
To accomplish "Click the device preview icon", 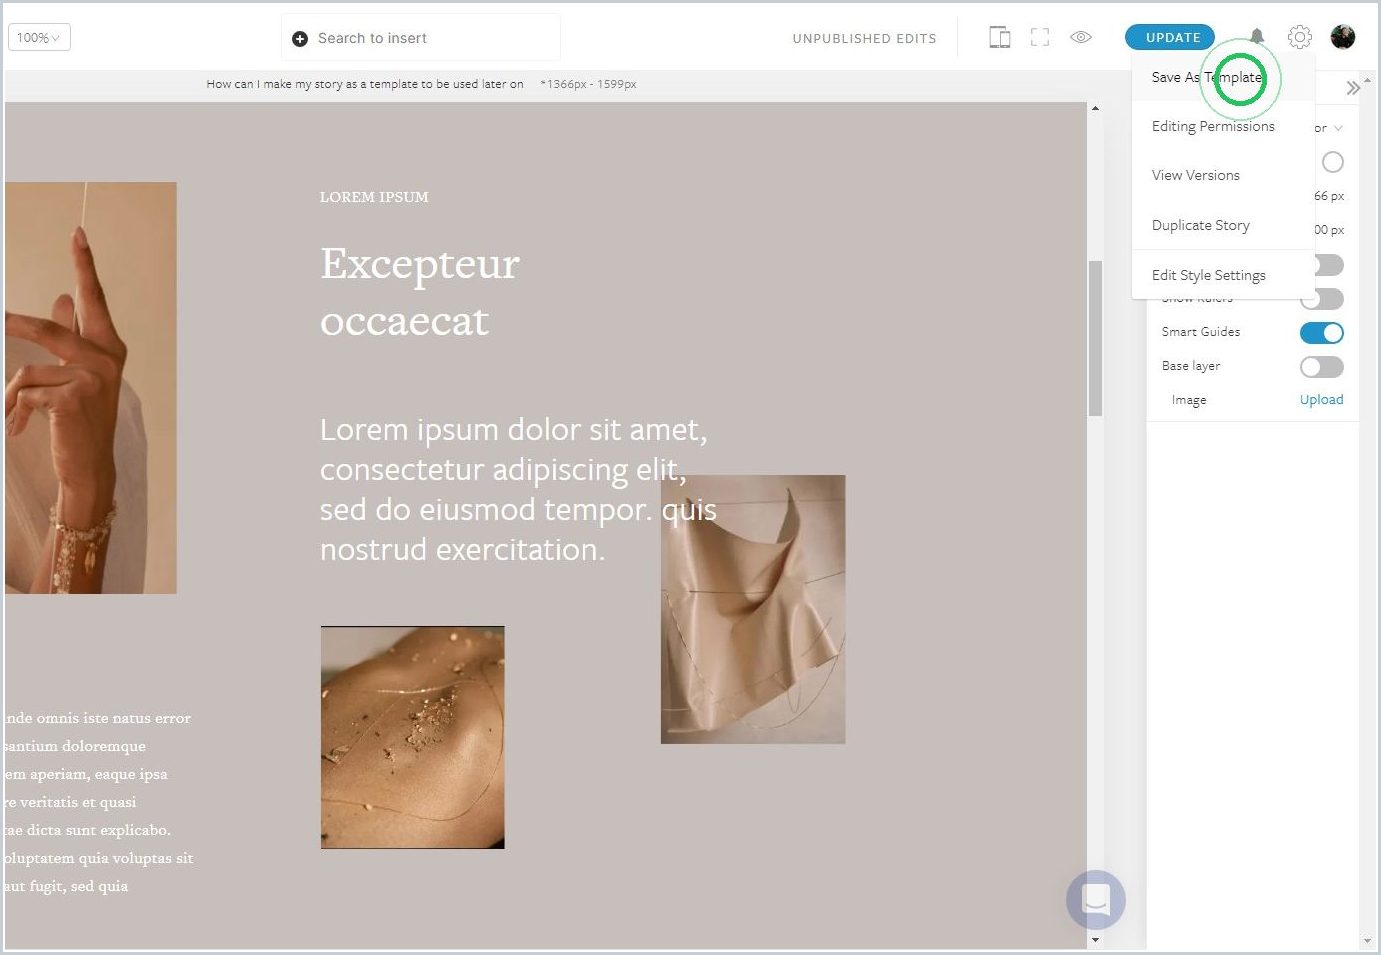I will pos(999,38).
